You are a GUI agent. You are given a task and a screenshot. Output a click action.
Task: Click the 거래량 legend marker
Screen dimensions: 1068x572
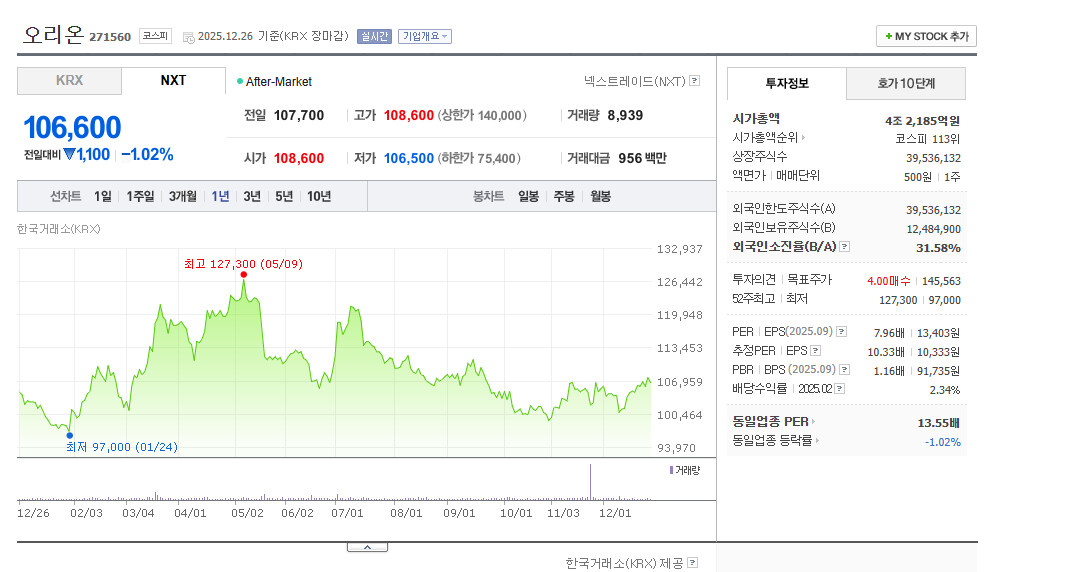pos(672,470)
